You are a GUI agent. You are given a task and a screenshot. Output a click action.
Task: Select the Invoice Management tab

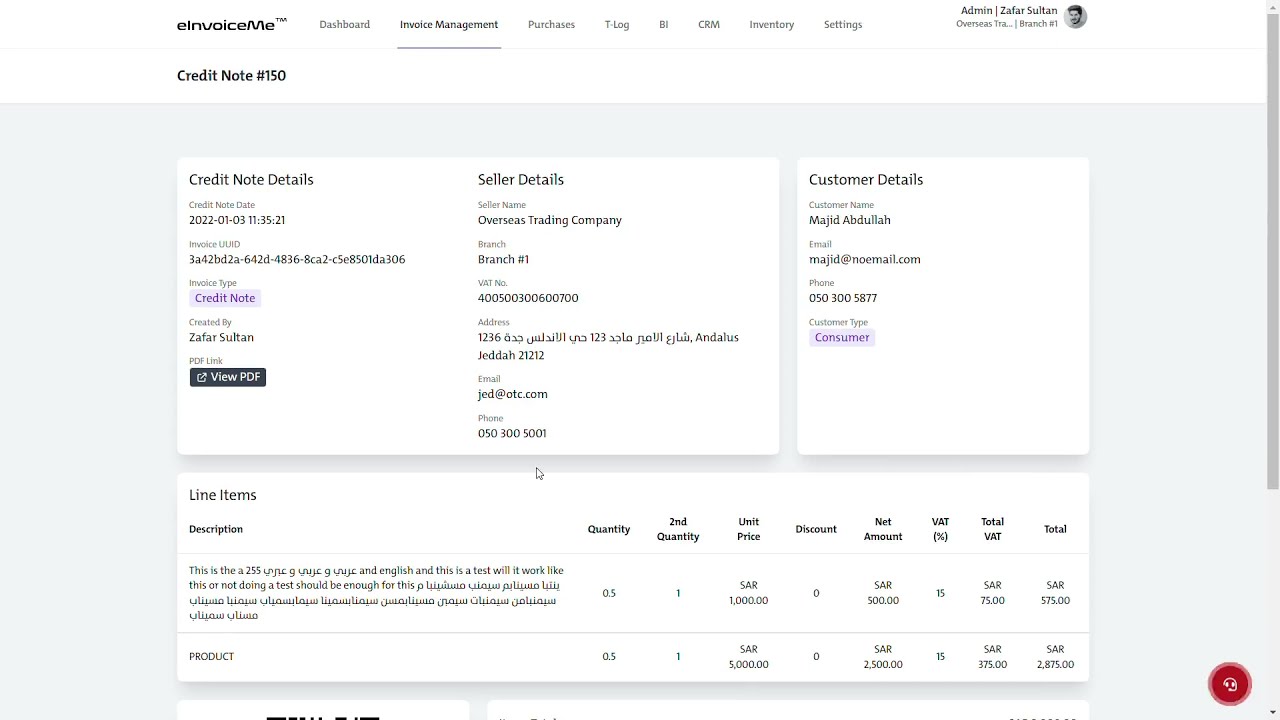(x=448, y=24)
